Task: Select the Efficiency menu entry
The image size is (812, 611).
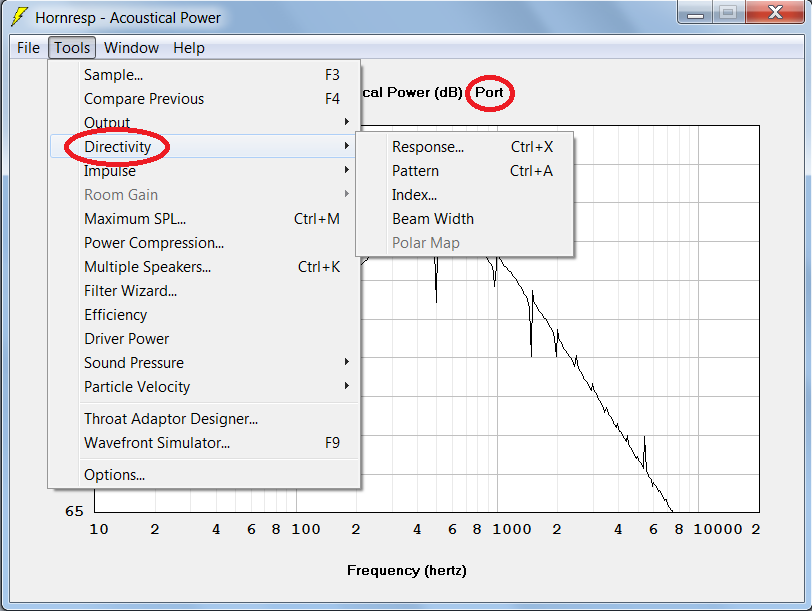Action: coord(205,314)
